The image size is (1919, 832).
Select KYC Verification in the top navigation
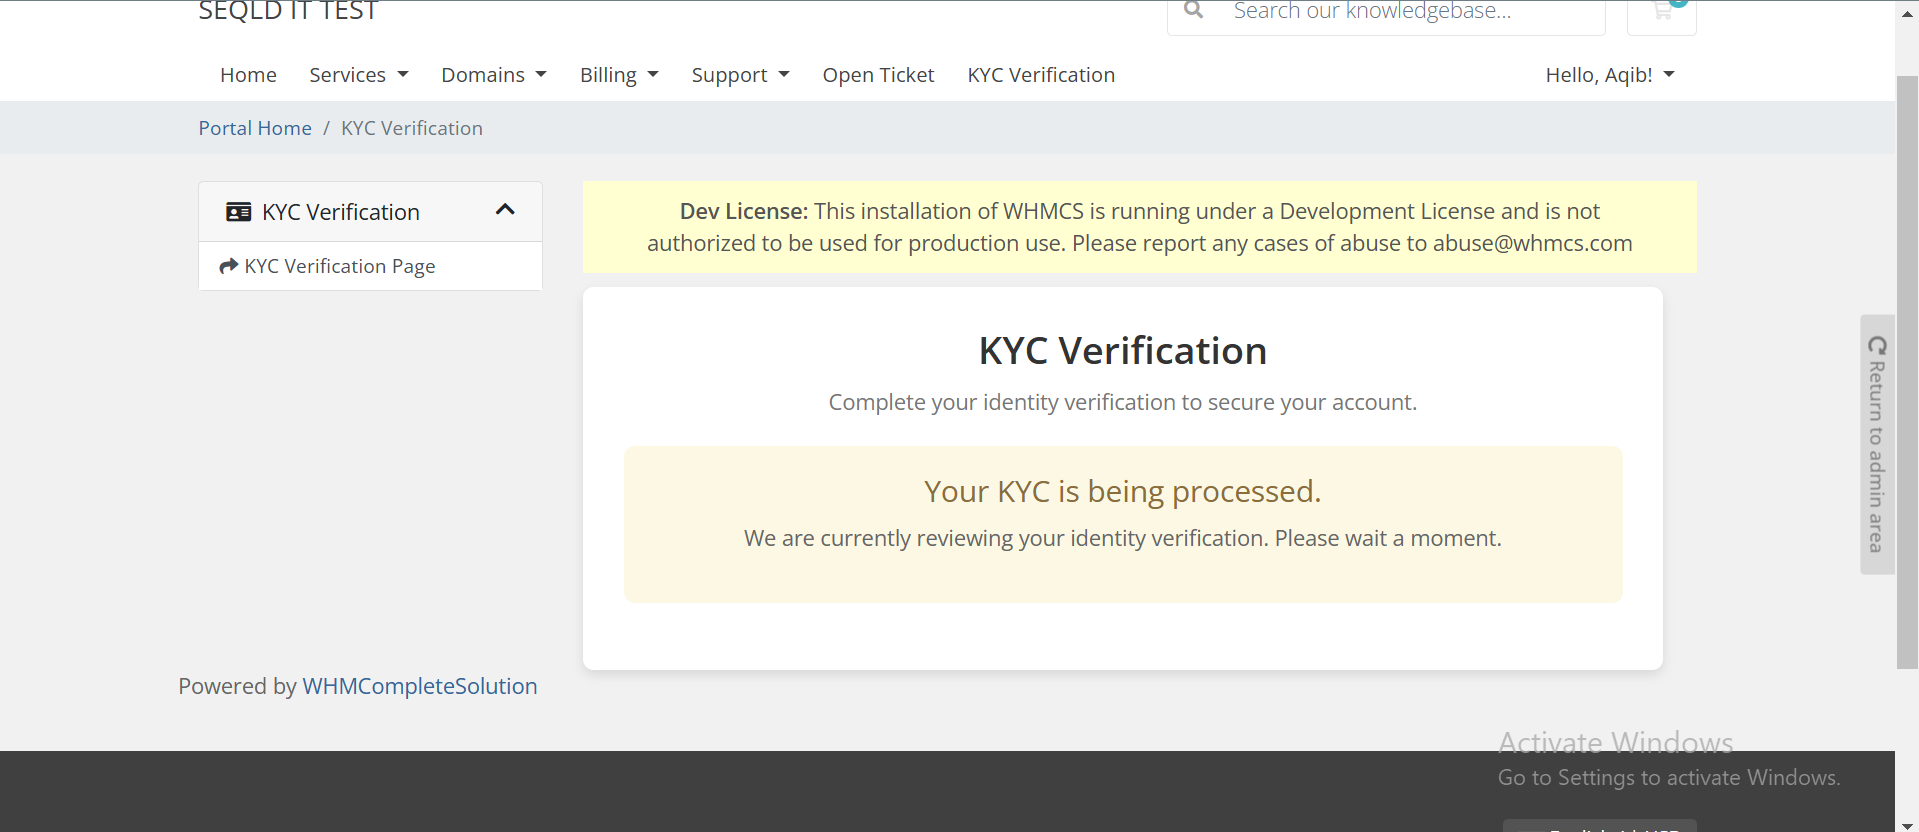point(1041,75)
